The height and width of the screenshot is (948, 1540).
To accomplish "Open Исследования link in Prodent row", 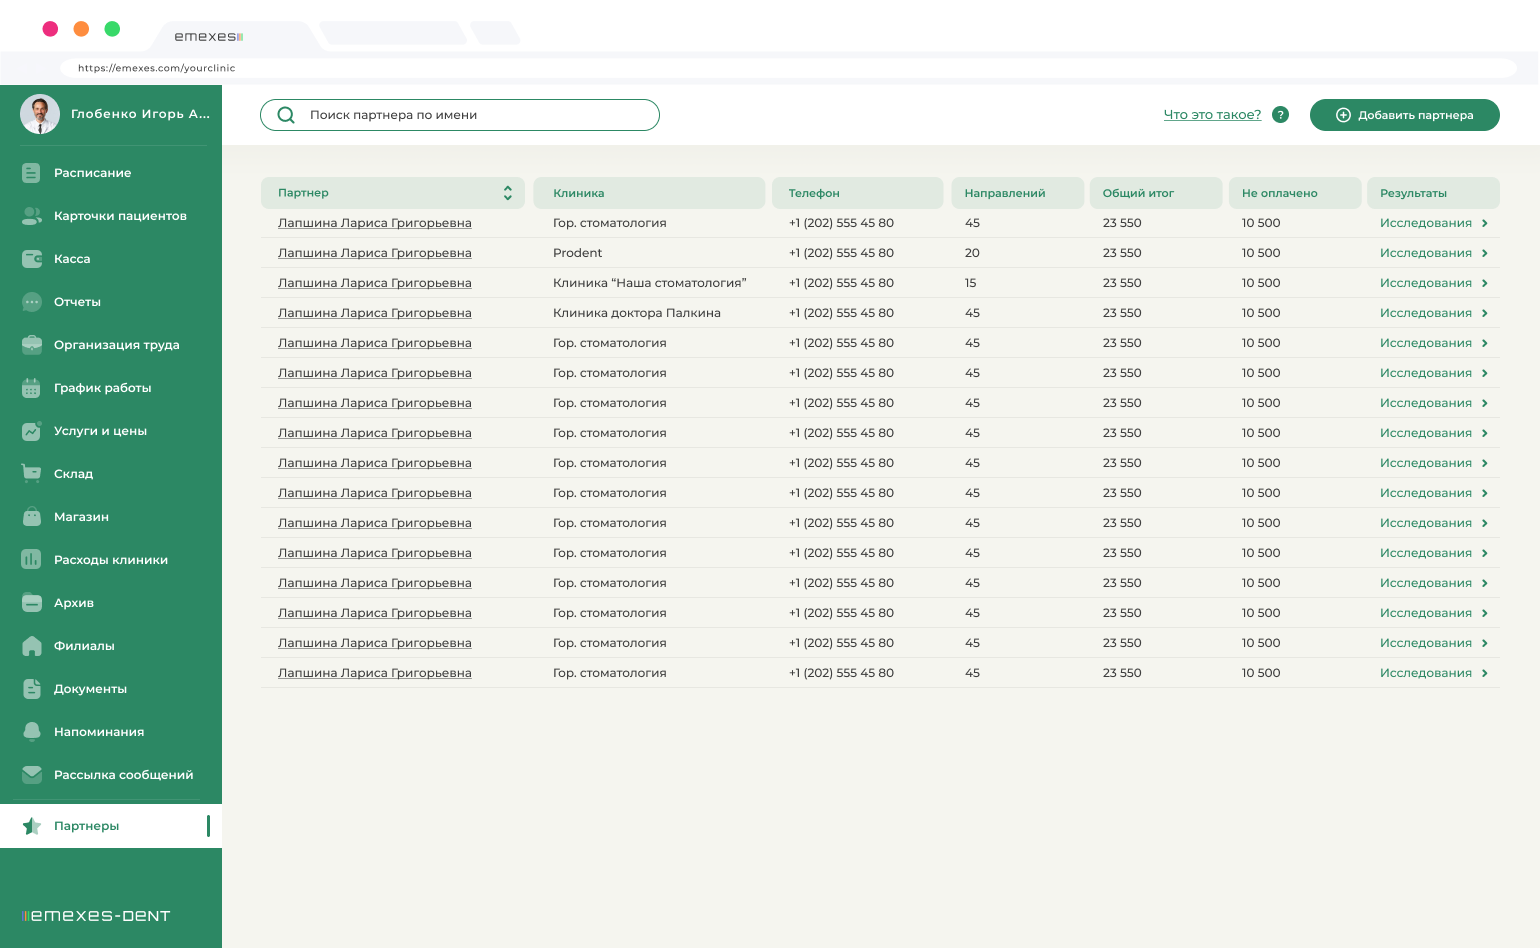I will point(1426,253).
